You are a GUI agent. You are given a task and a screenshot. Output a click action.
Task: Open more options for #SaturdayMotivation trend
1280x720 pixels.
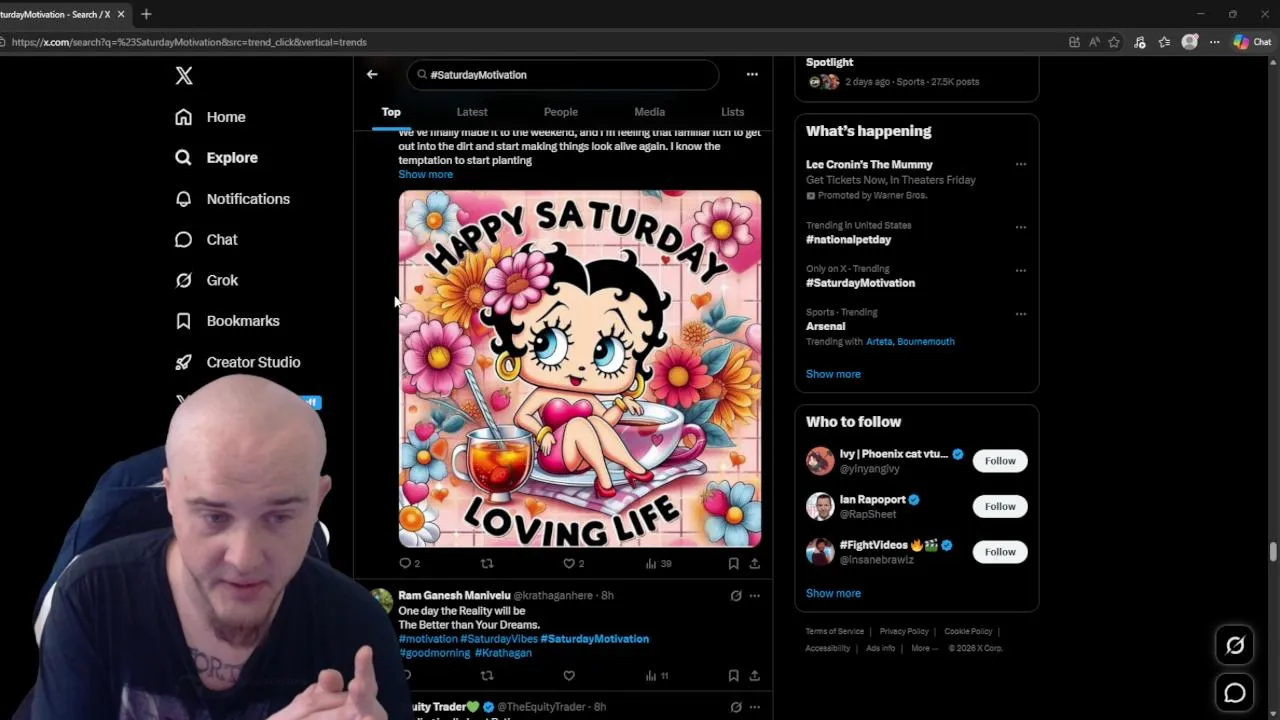point(1020,270)
